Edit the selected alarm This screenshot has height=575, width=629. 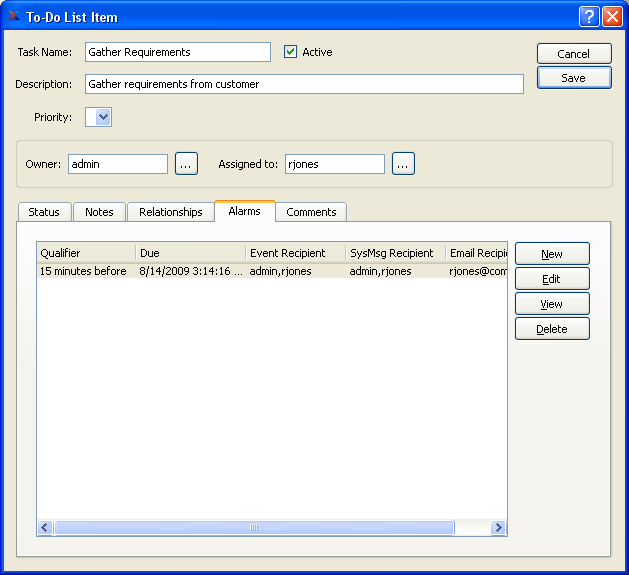552,279
